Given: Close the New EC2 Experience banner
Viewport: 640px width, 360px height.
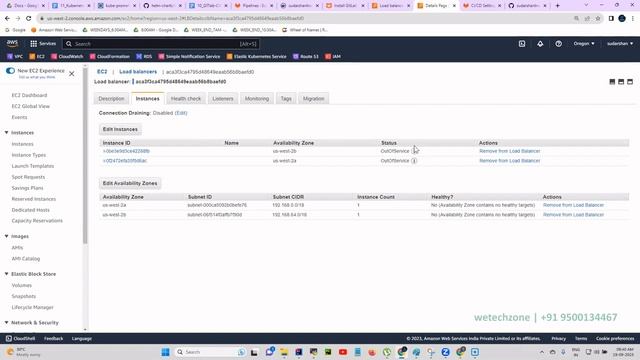Looking at the screenshot, I should tap(71, 73).
